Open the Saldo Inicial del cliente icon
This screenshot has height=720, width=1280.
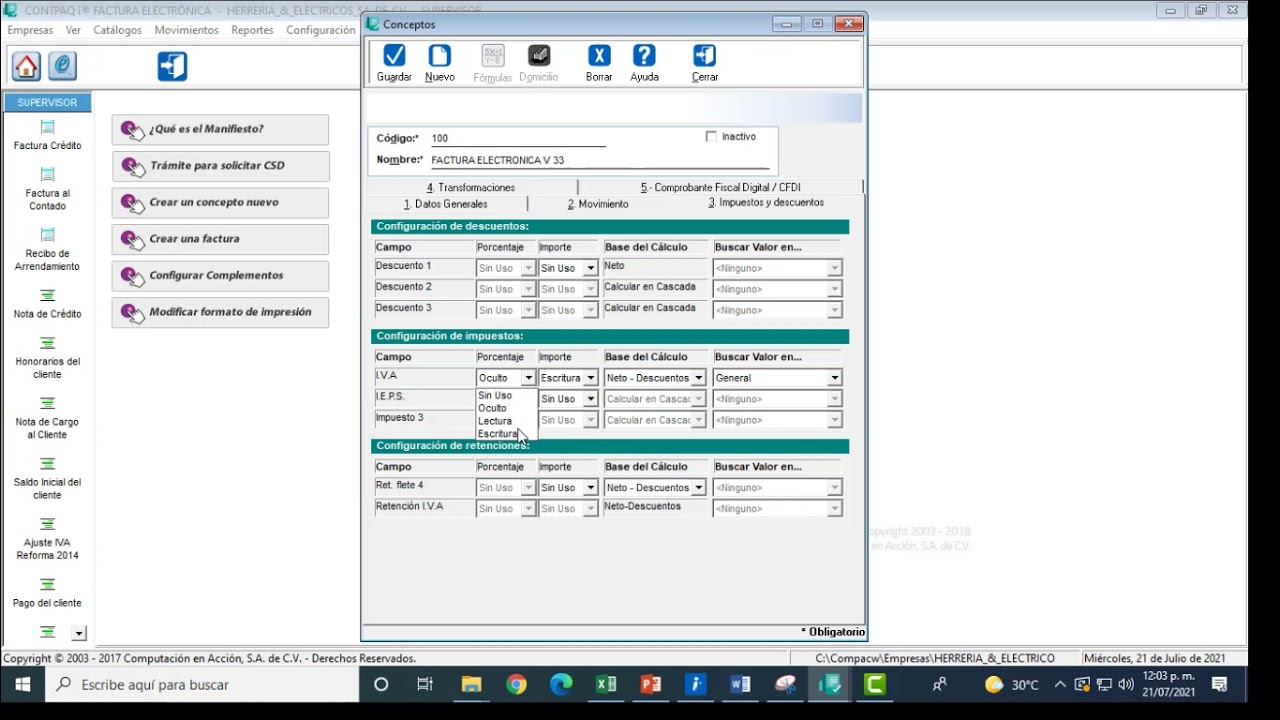(47, 464)
